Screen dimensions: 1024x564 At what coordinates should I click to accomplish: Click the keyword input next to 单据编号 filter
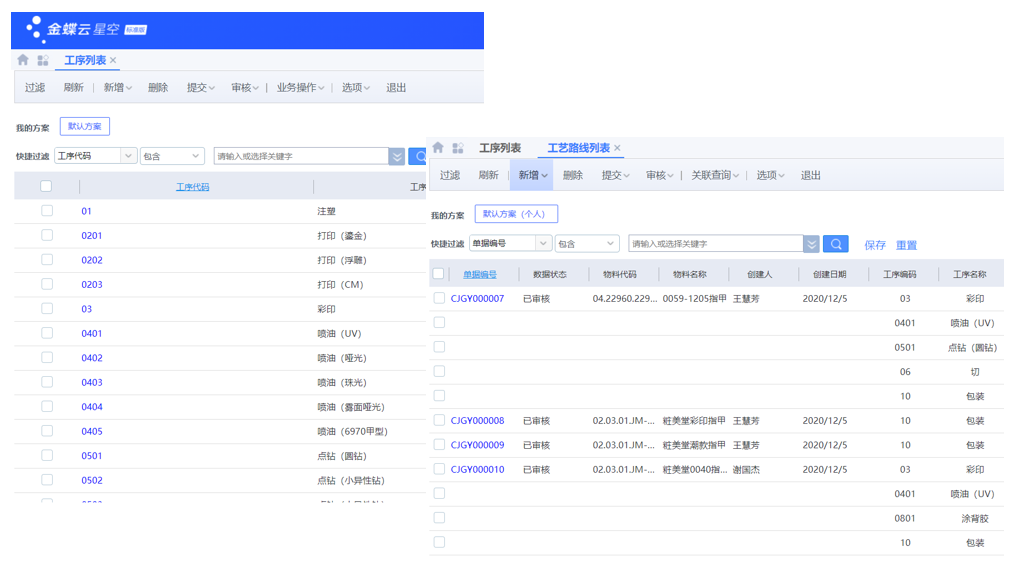coord(715,244)
